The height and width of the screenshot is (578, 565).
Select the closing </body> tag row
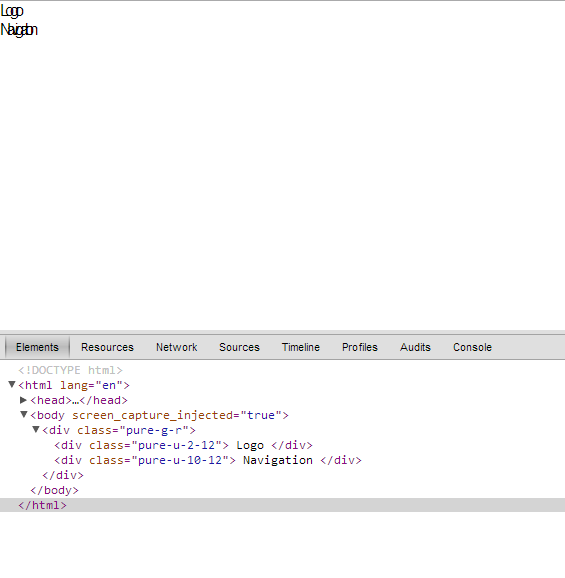click(55, 490)
